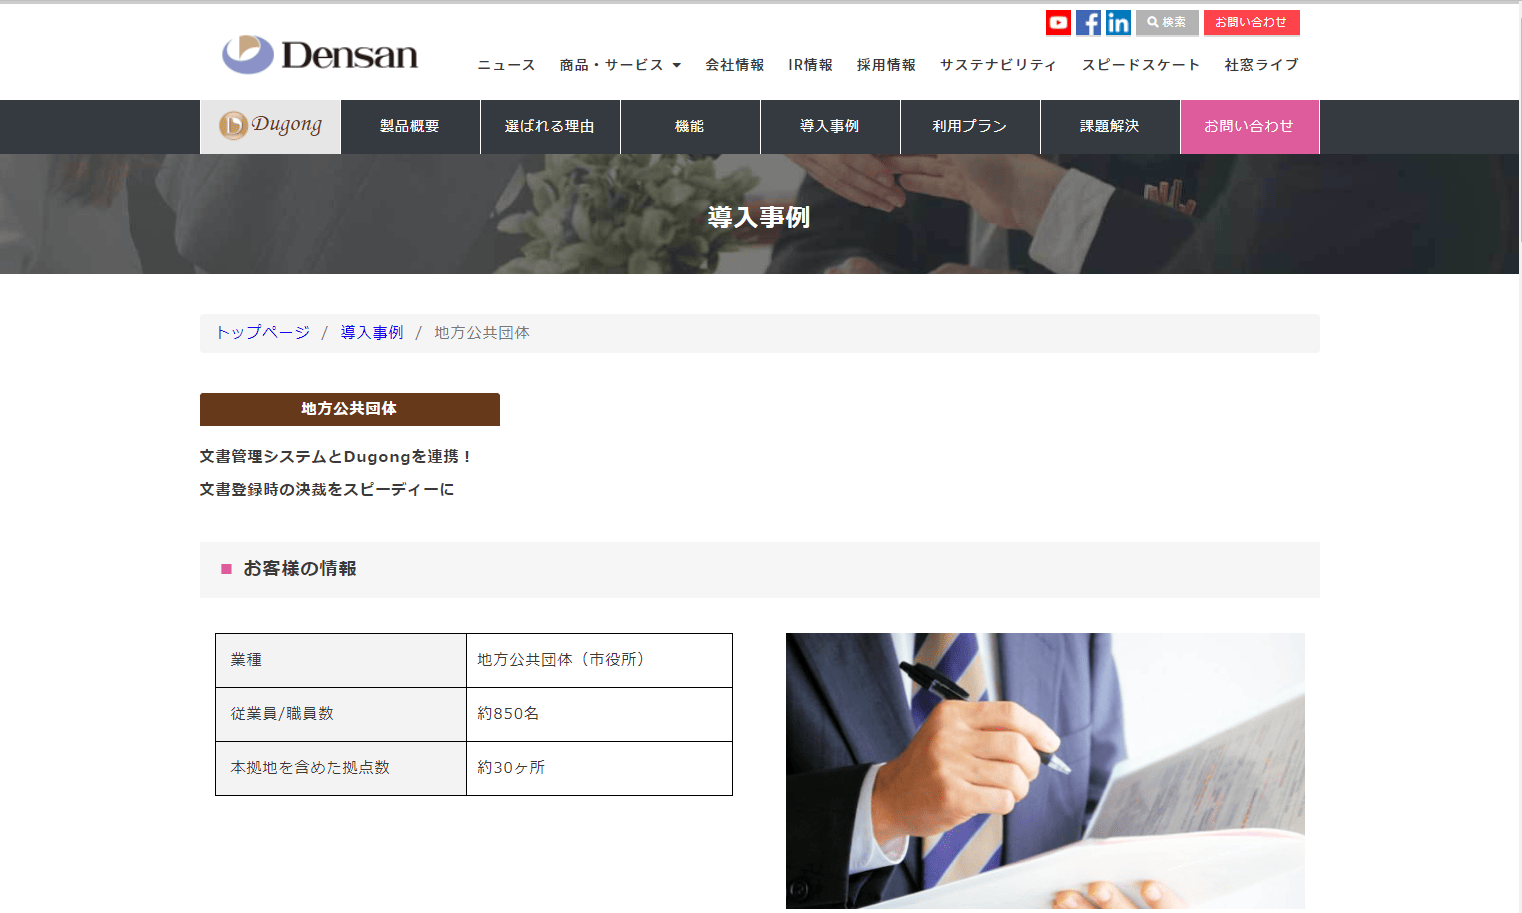The width and height of the screenshot is (1522, 913).
Task: Open the 課題解決 tab
Action: (1110, 127)
